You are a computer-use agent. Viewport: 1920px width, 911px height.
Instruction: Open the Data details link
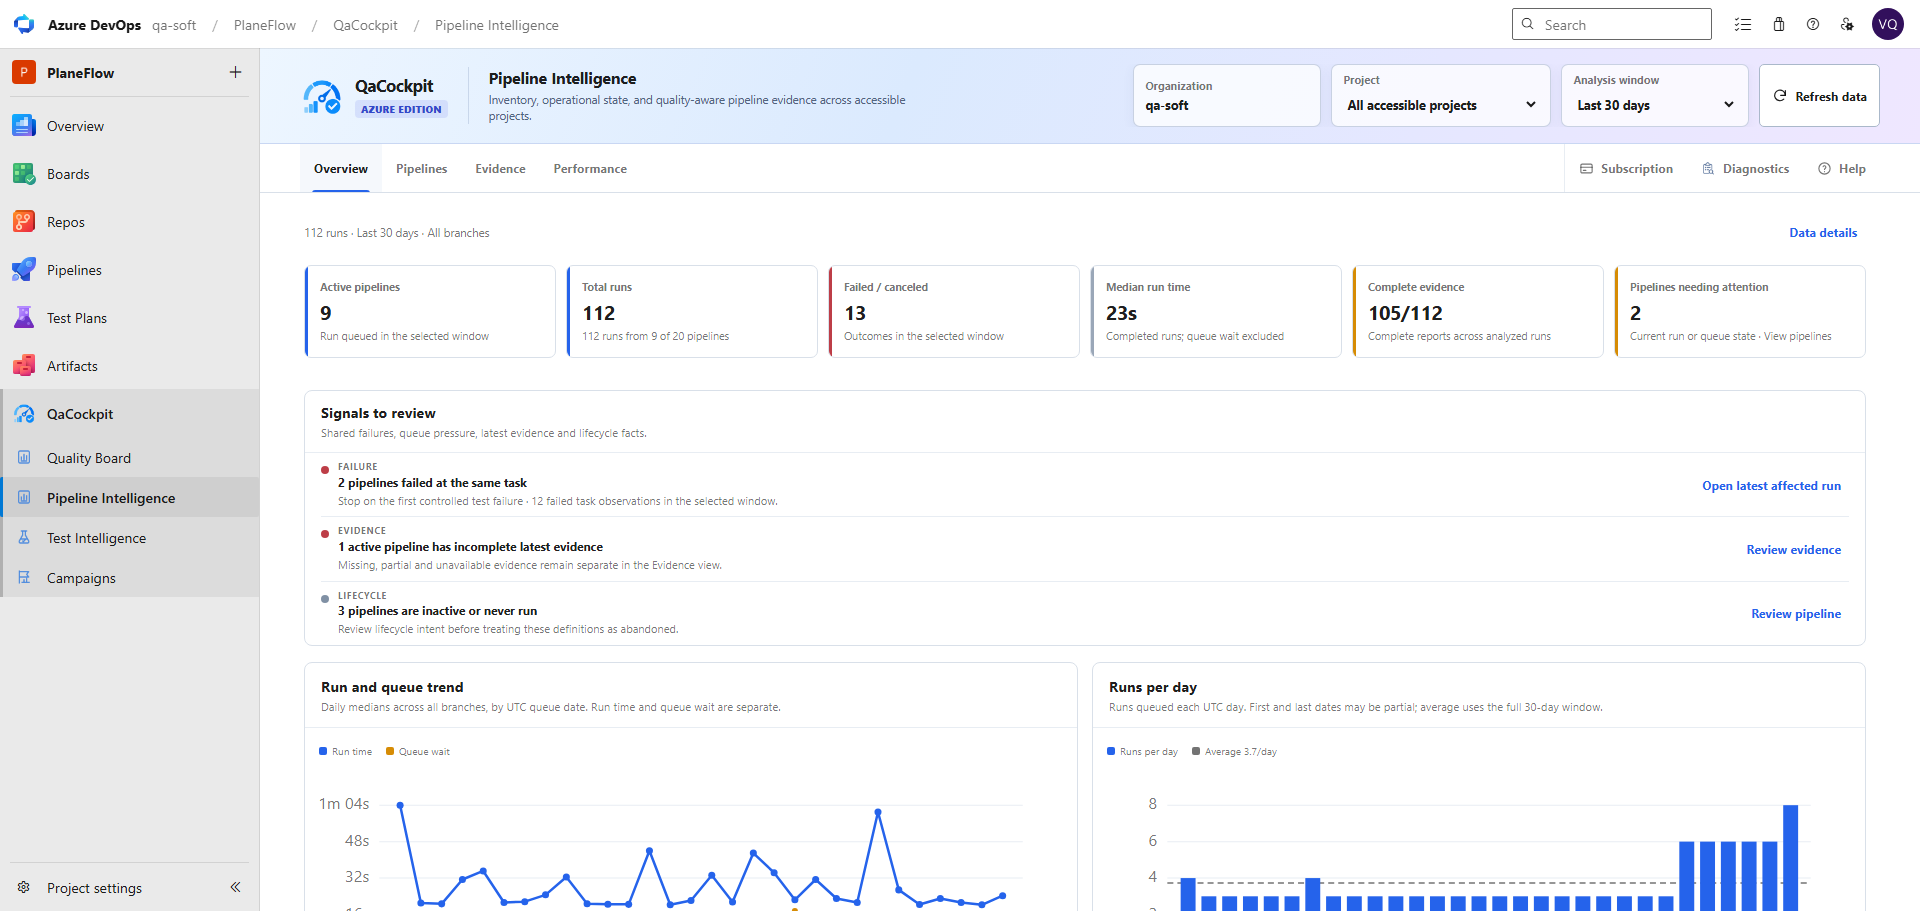click(x=1823, y=233)
